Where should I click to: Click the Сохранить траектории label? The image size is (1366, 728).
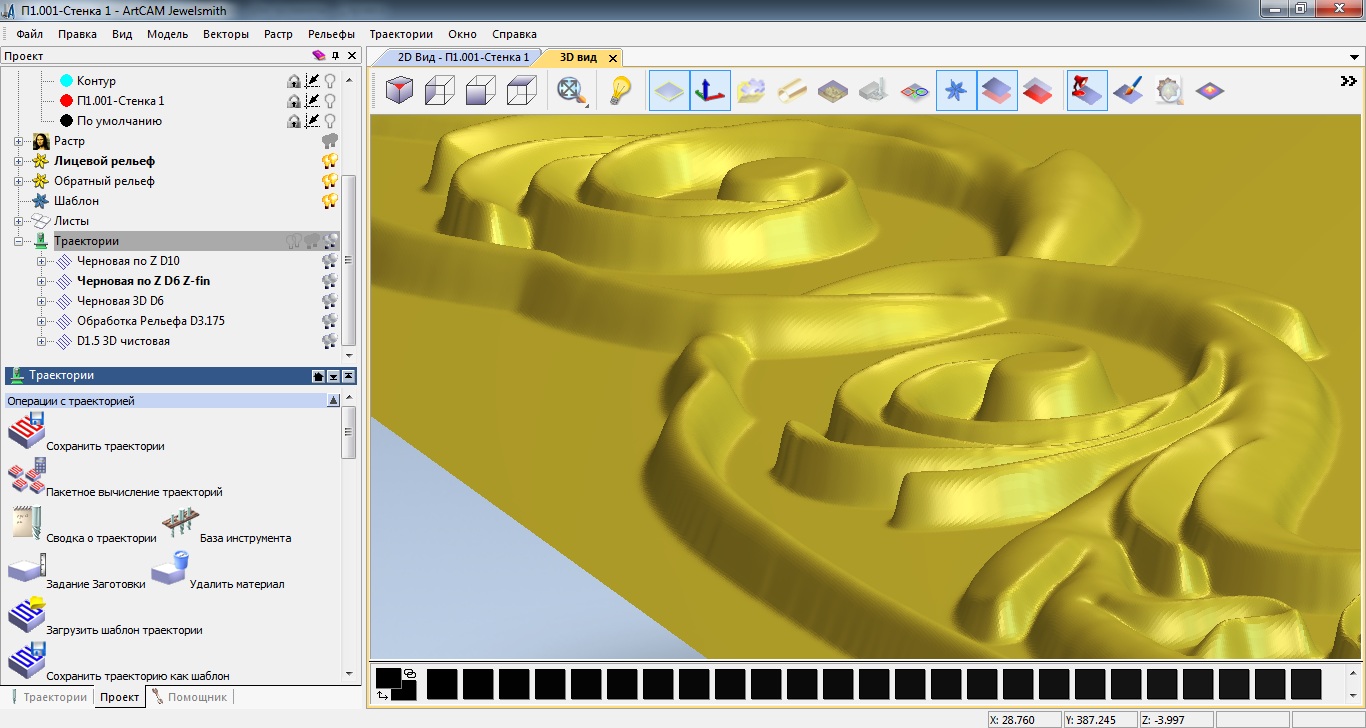coord(105,446)
